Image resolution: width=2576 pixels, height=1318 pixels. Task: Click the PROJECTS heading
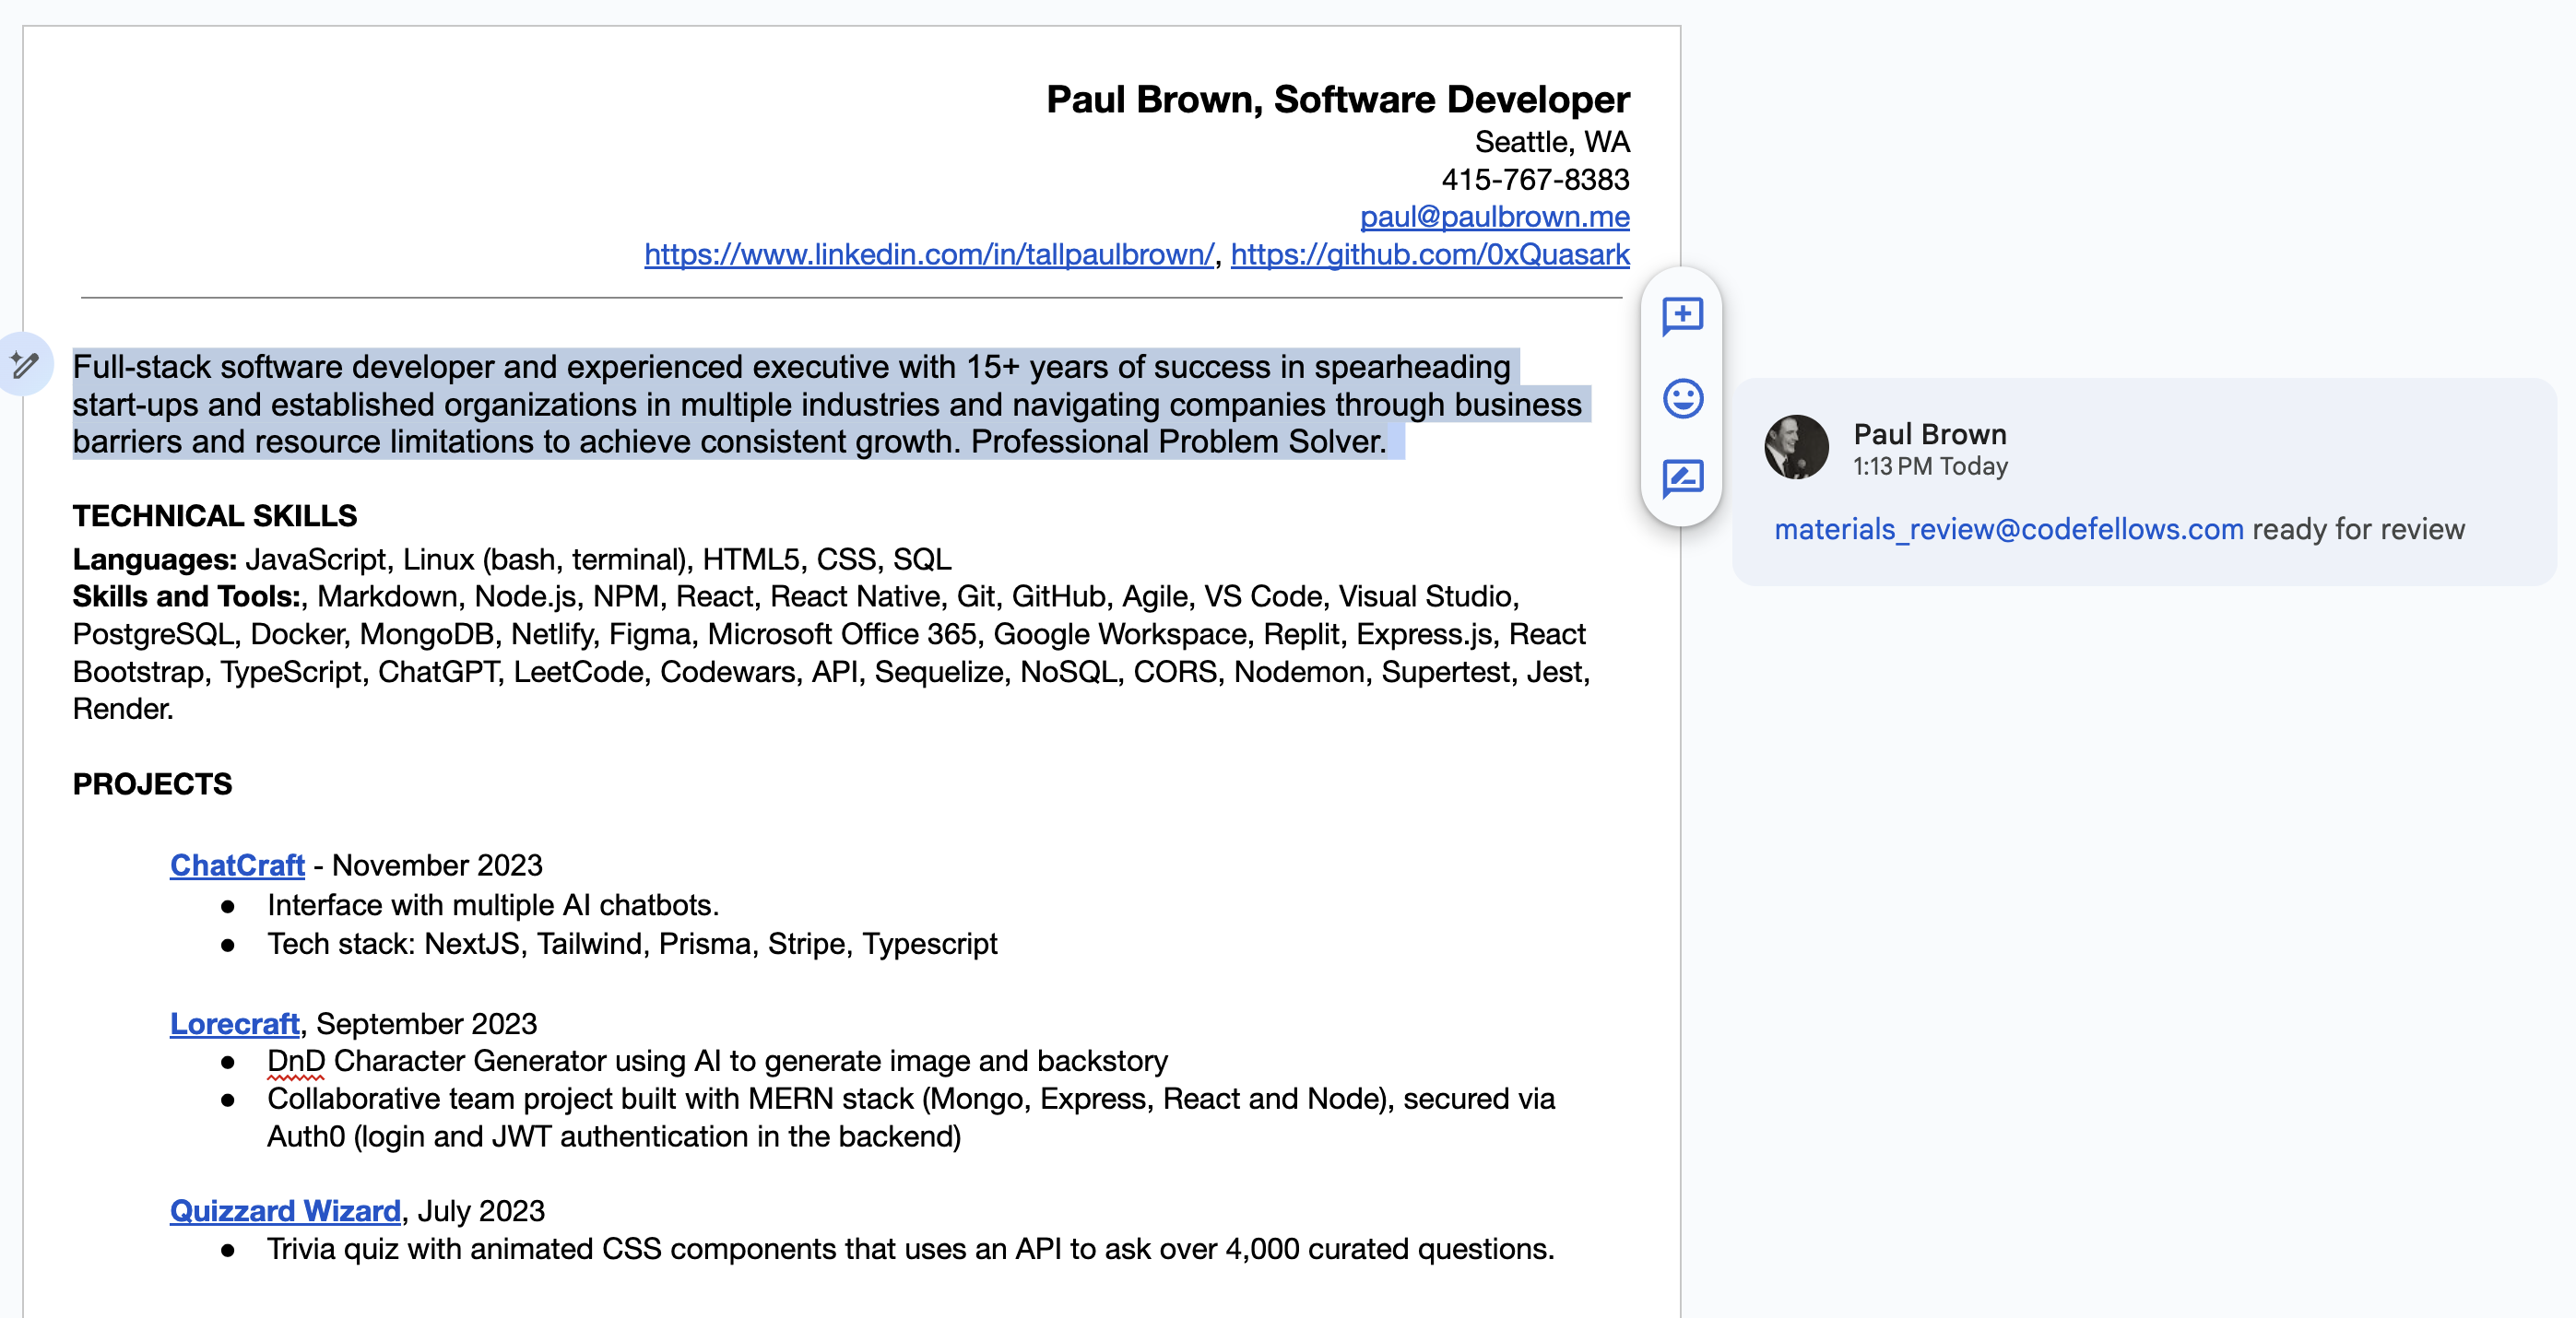pos(152,784)
